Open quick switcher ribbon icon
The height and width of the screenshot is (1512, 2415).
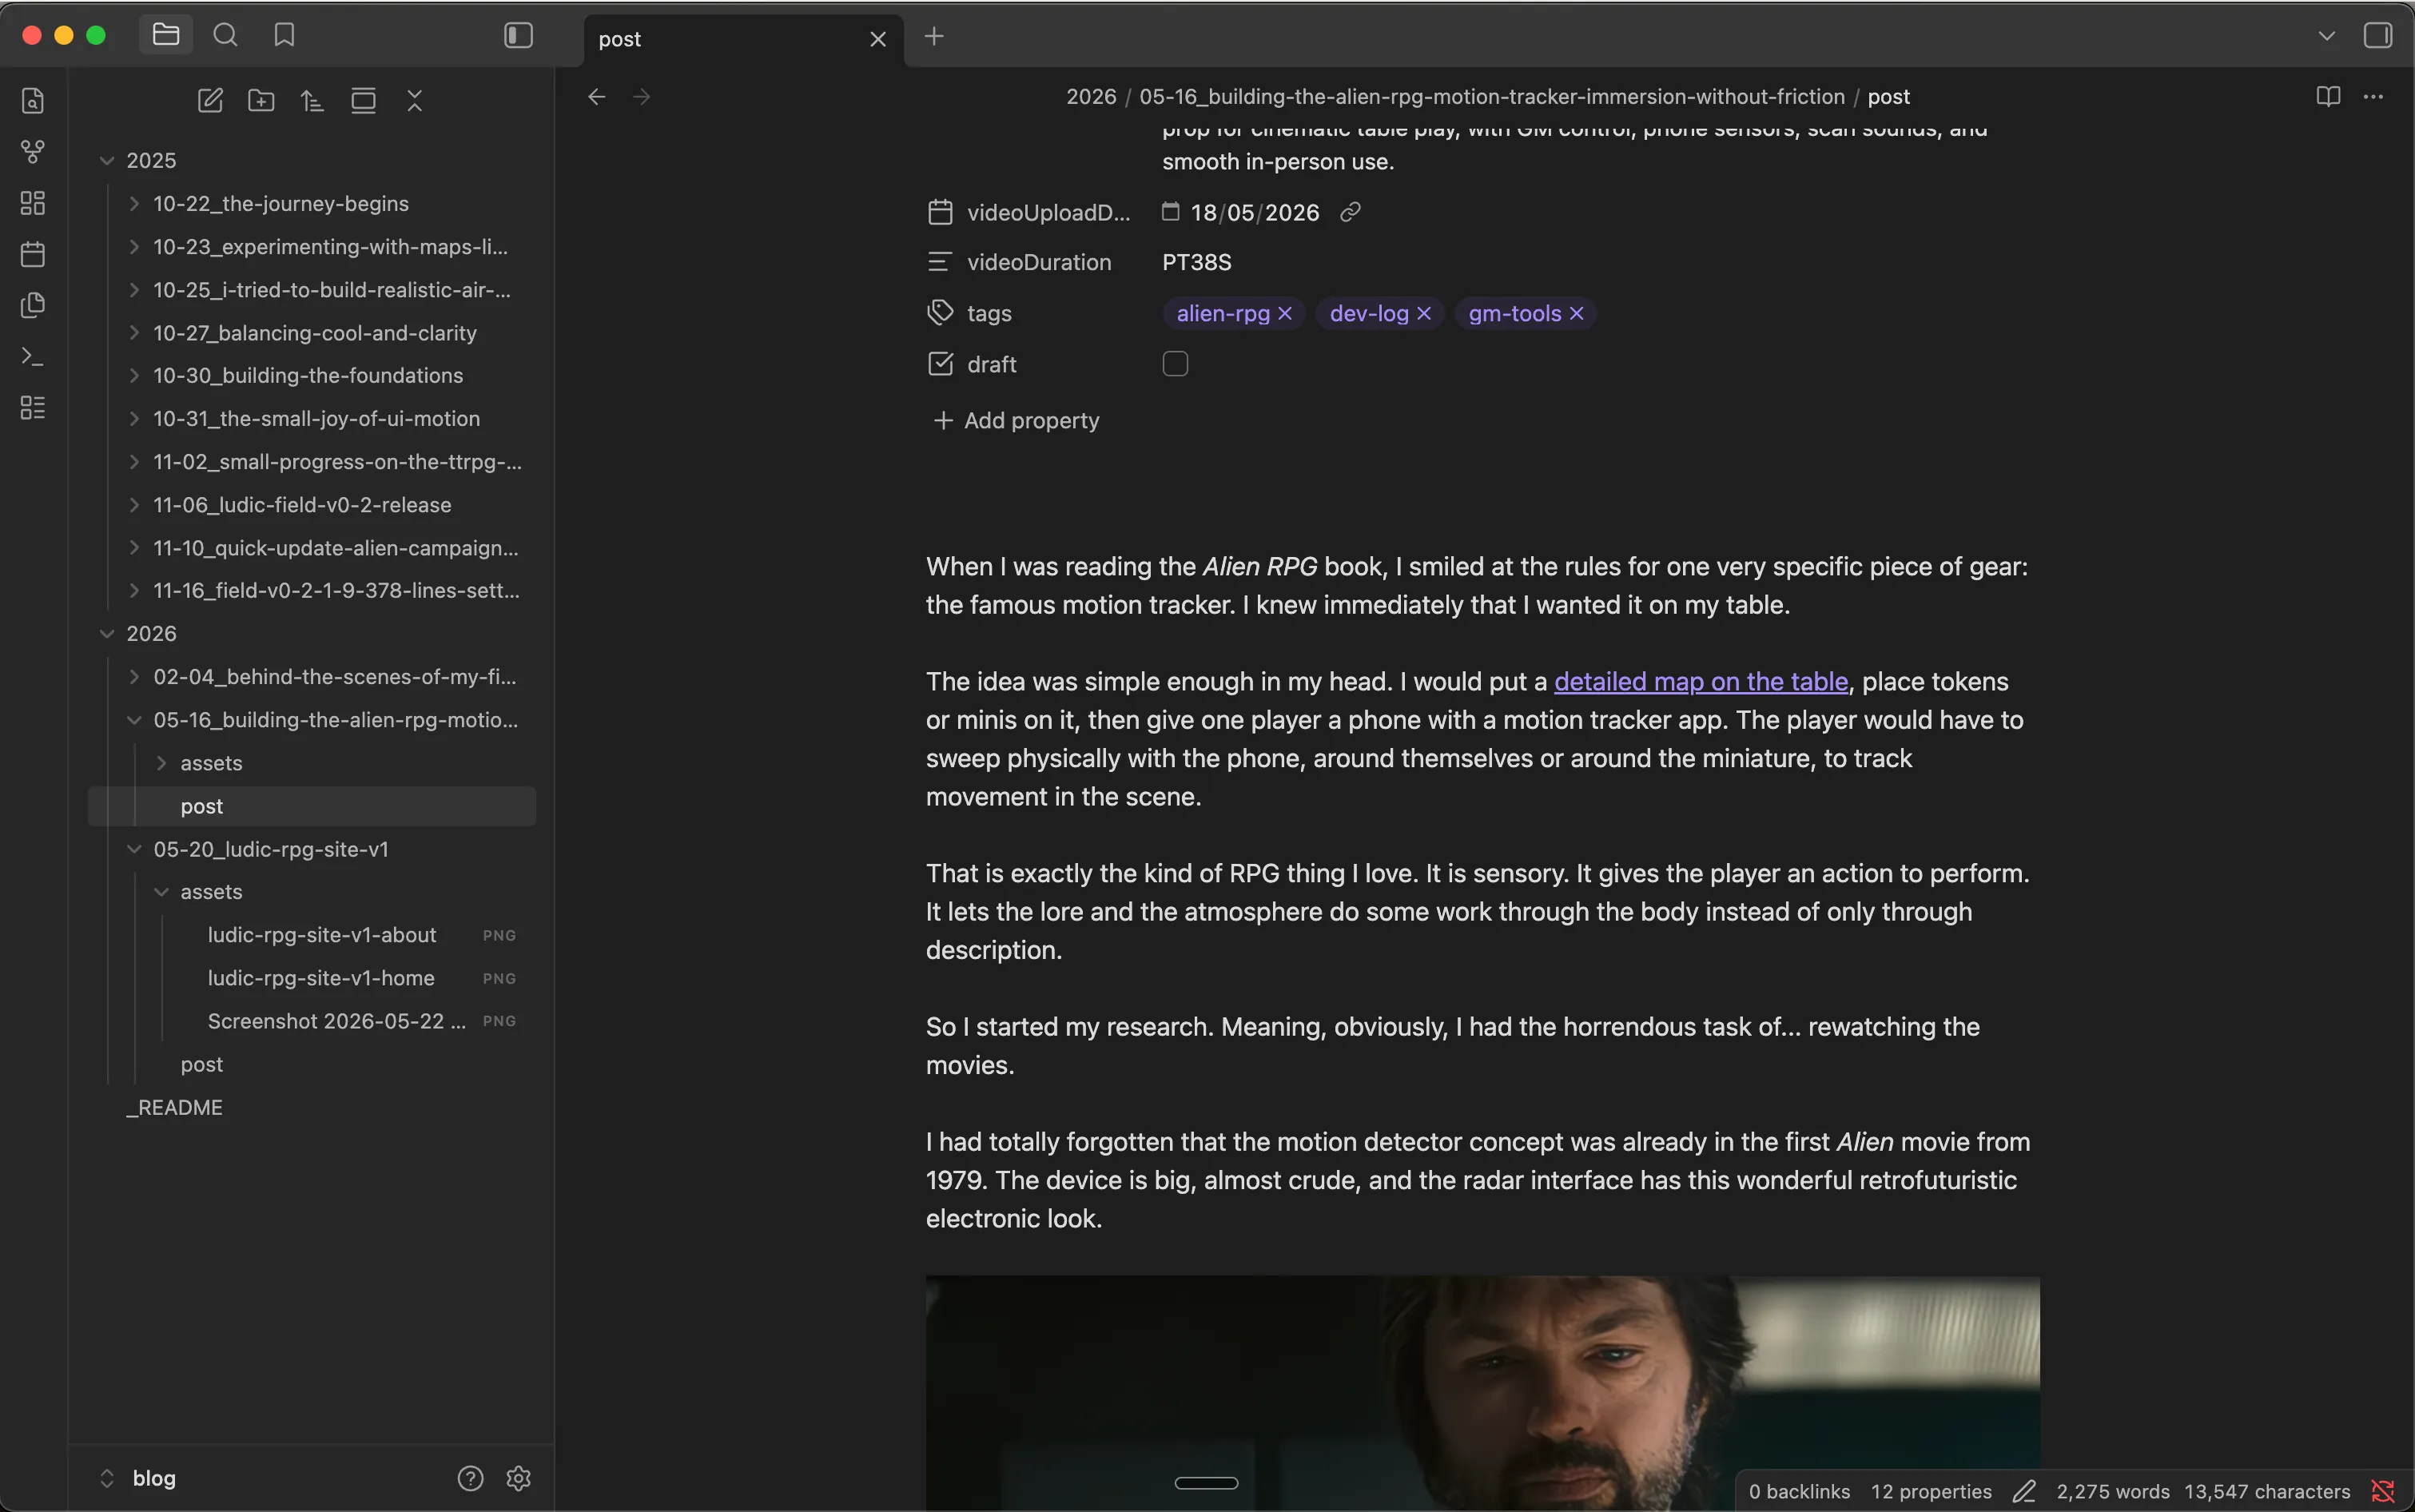pyautogui.click(x=33, y=100)
